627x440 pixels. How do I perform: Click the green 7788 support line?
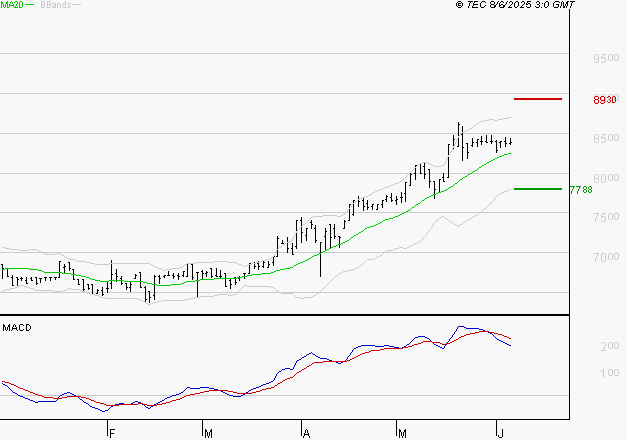[538, 189]
